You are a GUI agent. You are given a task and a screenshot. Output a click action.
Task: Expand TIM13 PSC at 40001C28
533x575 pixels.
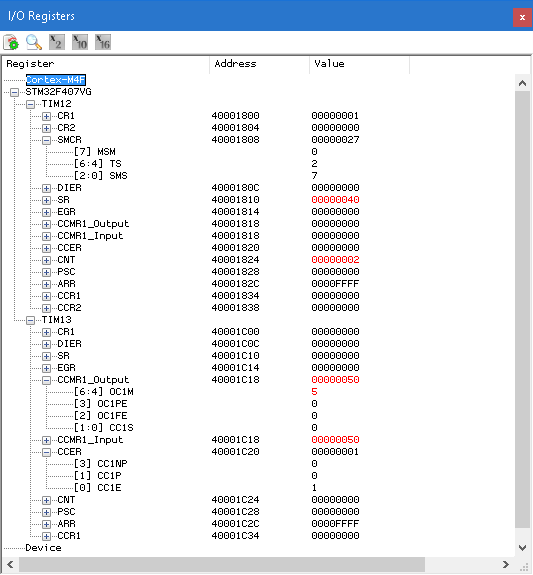46,512
